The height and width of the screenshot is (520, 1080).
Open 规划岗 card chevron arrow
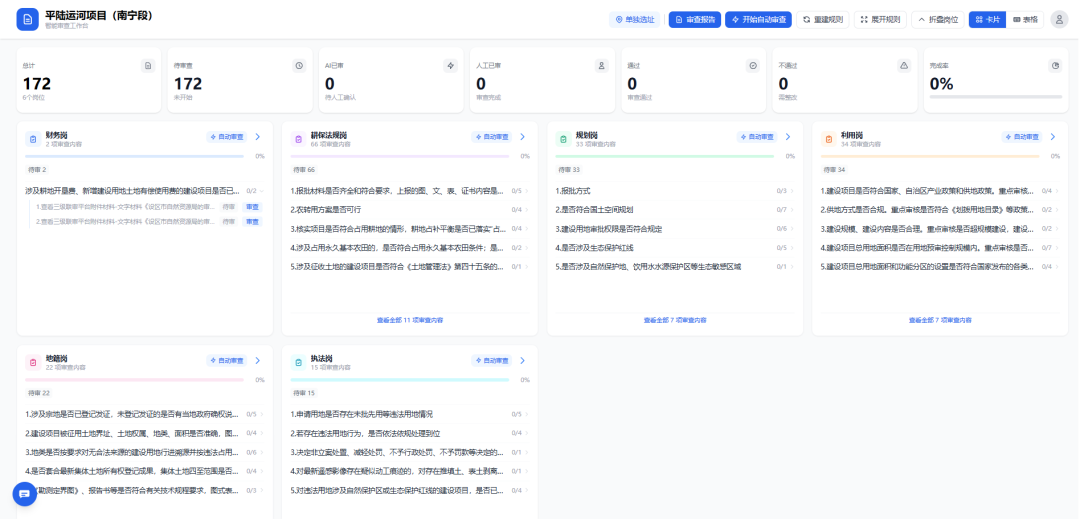[x=788, y=137]
